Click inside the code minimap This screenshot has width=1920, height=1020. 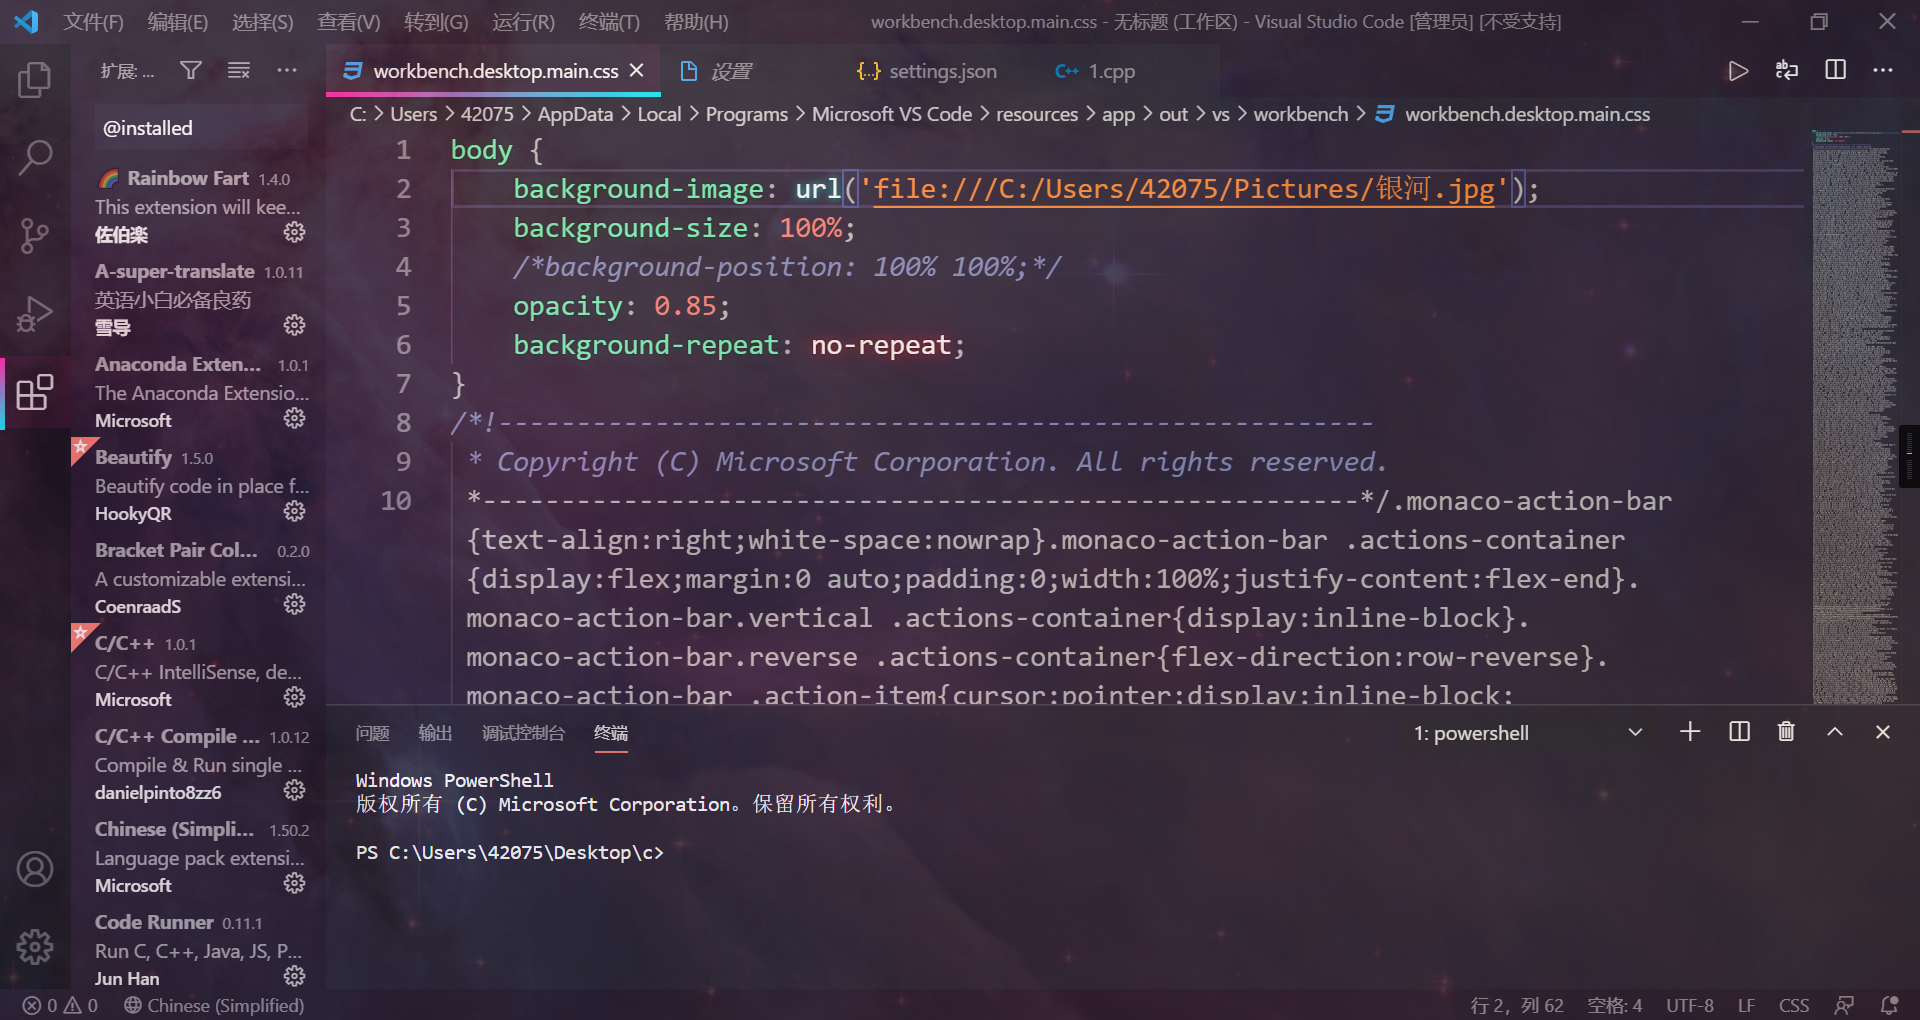[1855, 400]
